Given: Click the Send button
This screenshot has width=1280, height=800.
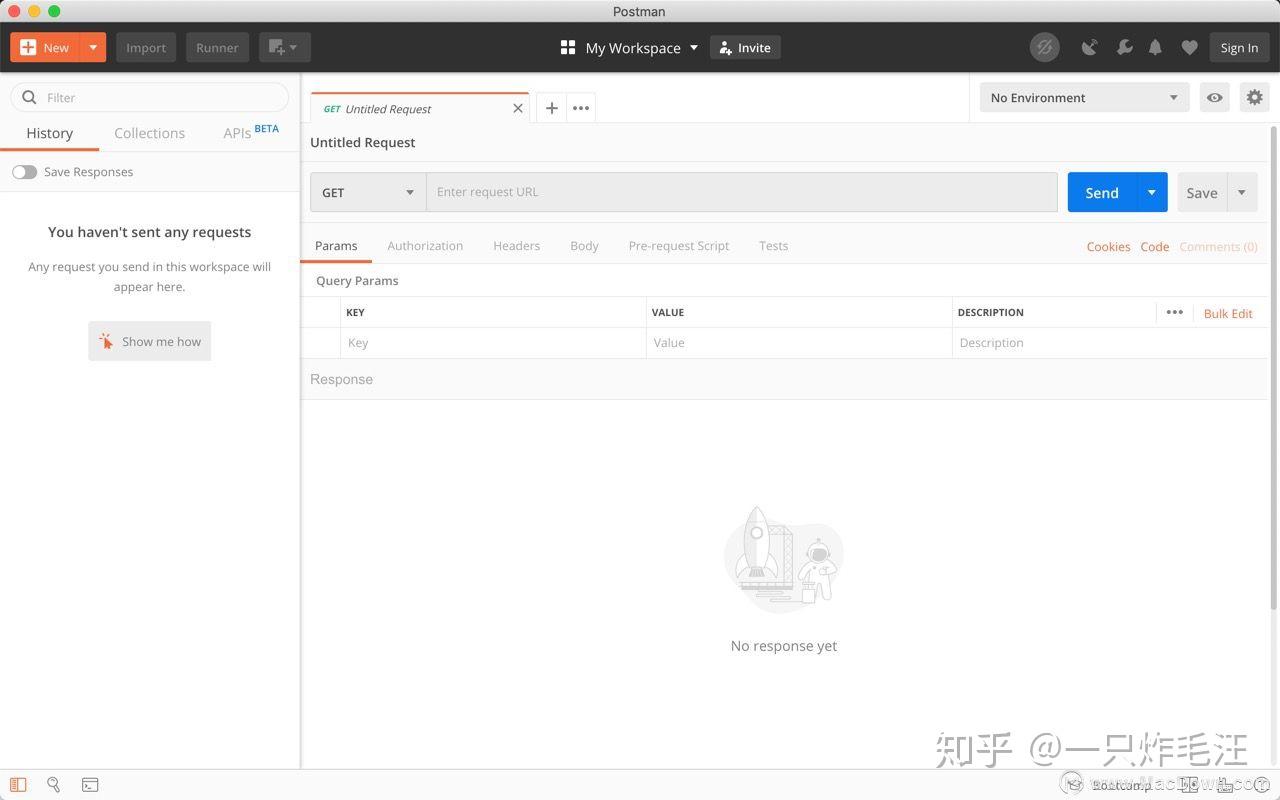Looking at the screenshot, I should pyautogui.click(x=1101, y=192).
